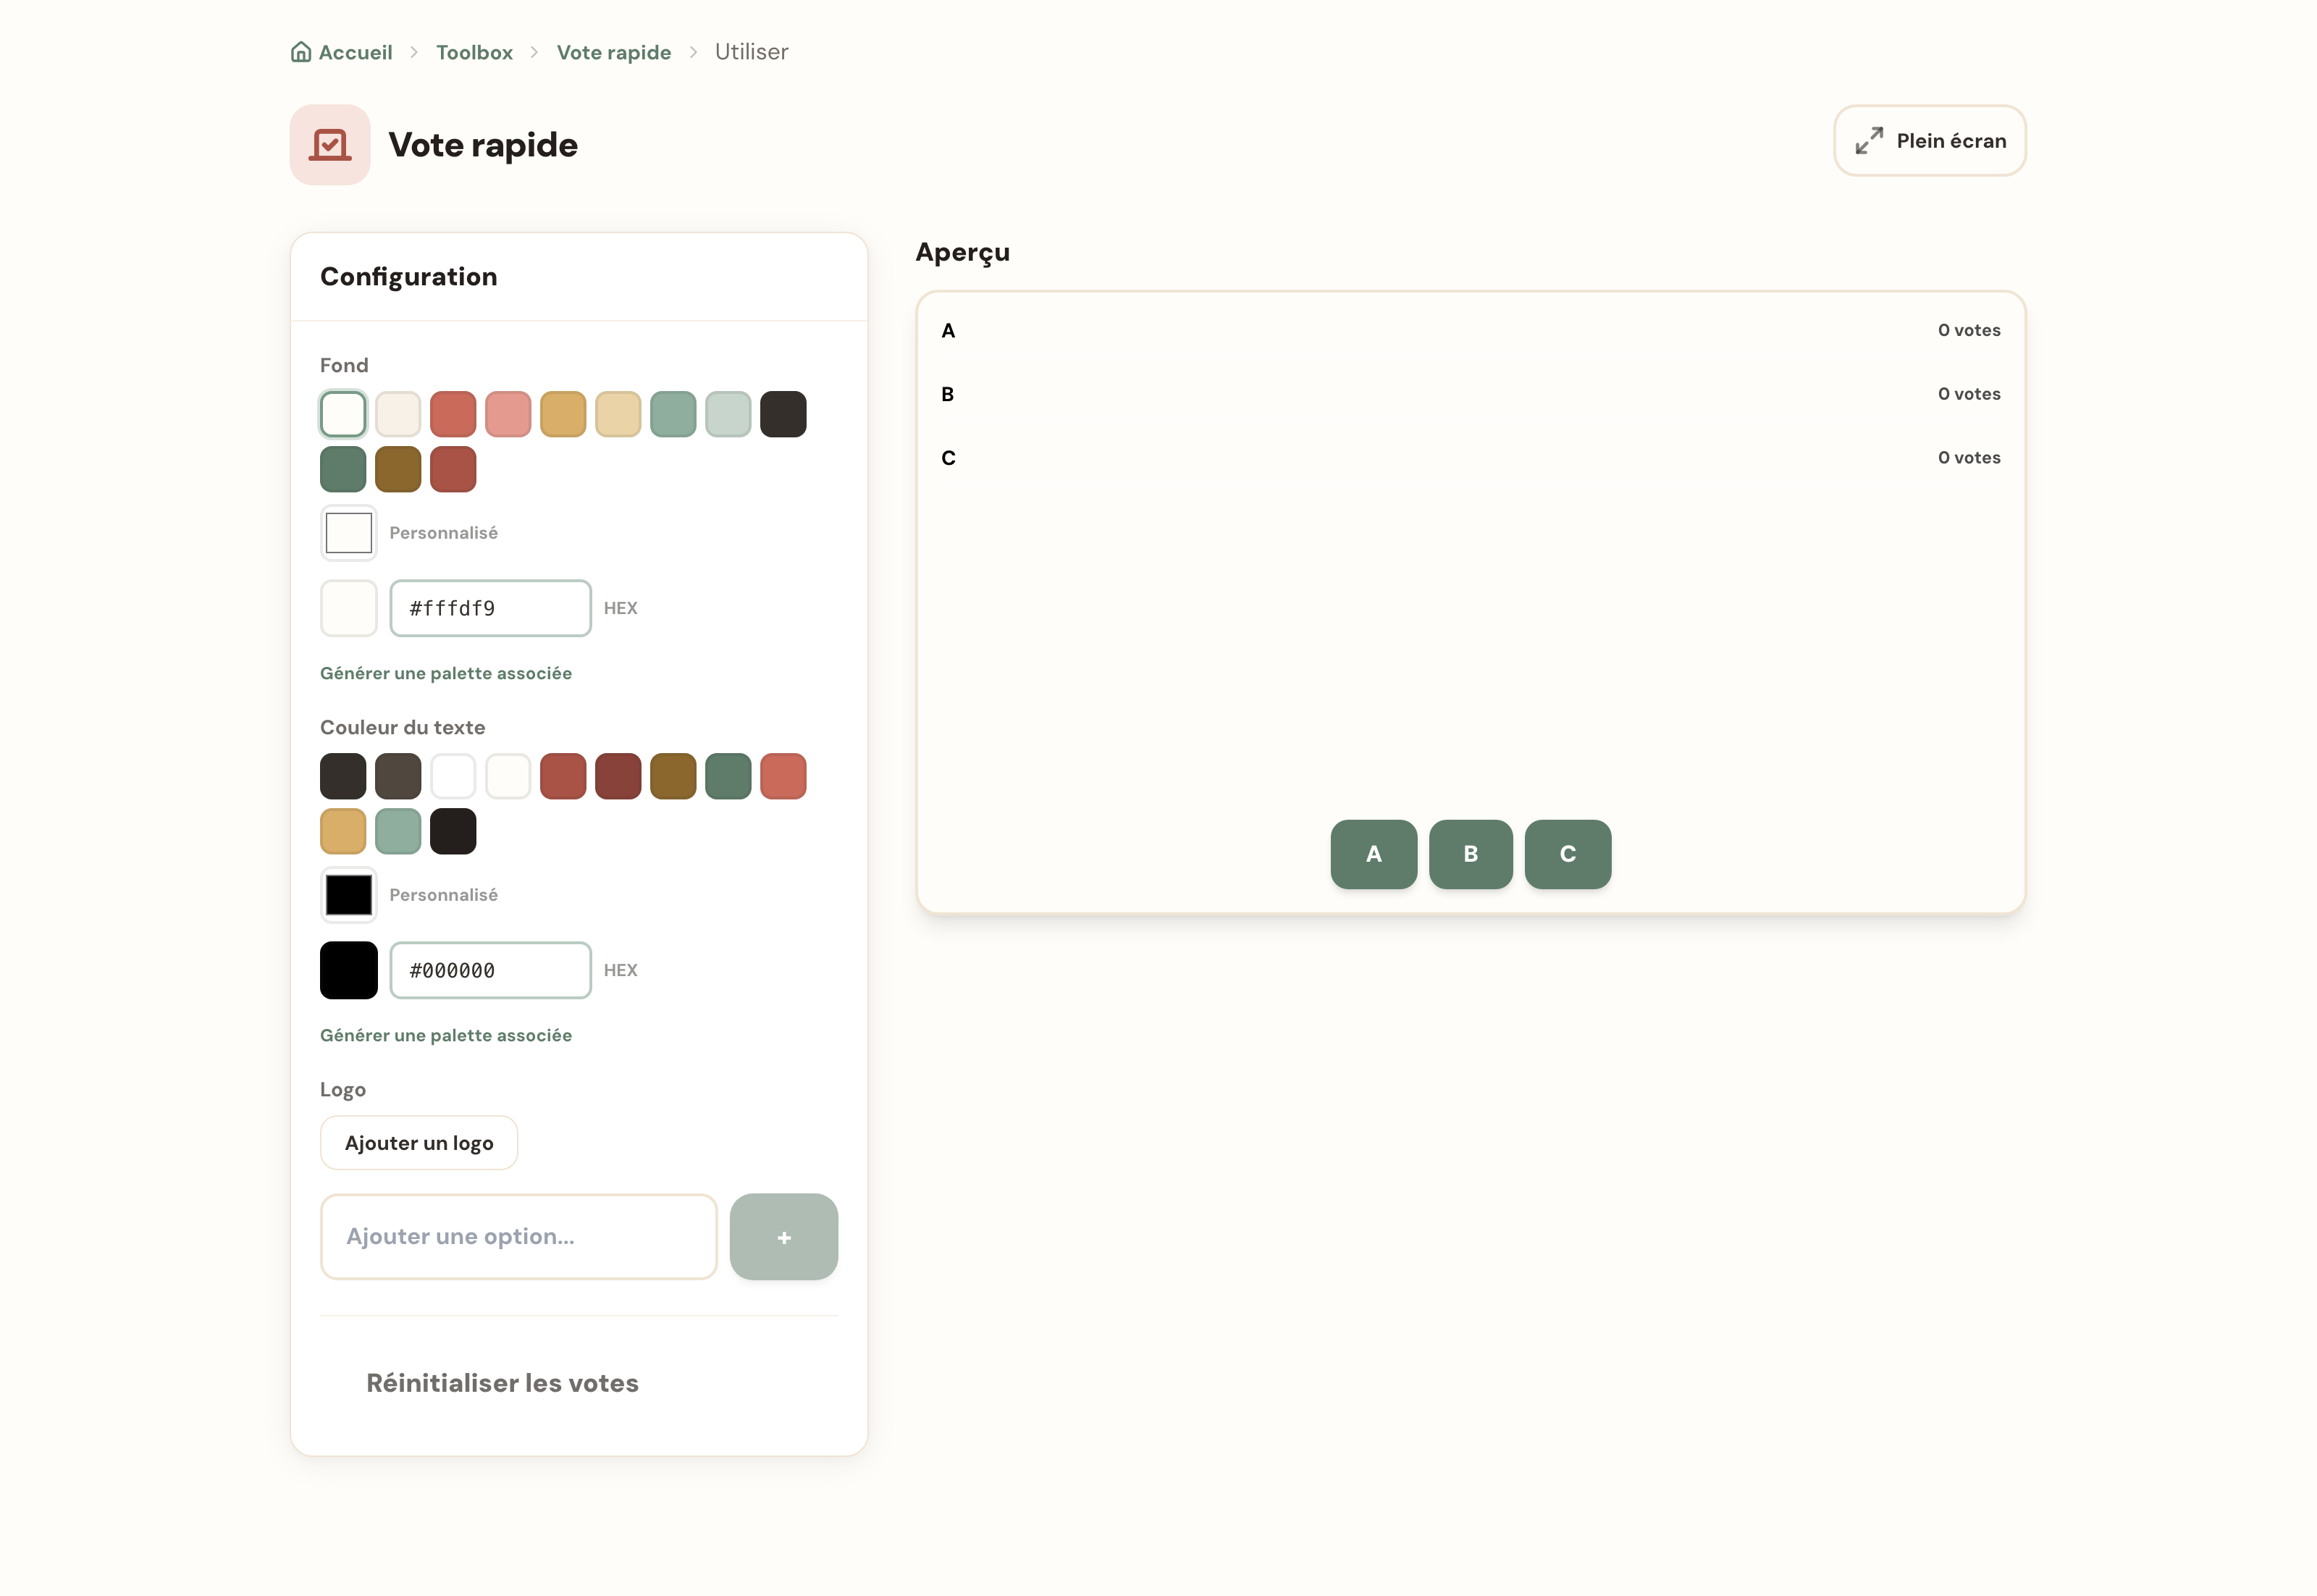Open text custom color picker (black Personnalisé)
Image resolution: width=2317 pixels, height=1596 pixels.
coord(349,895)
